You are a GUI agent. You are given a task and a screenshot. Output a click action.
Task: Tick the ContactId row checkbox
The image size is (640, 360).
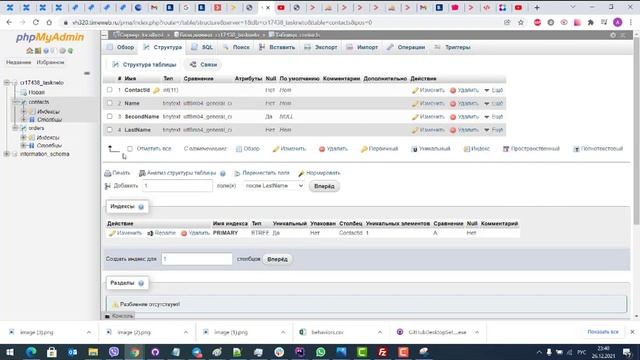(x=109, y=90)
